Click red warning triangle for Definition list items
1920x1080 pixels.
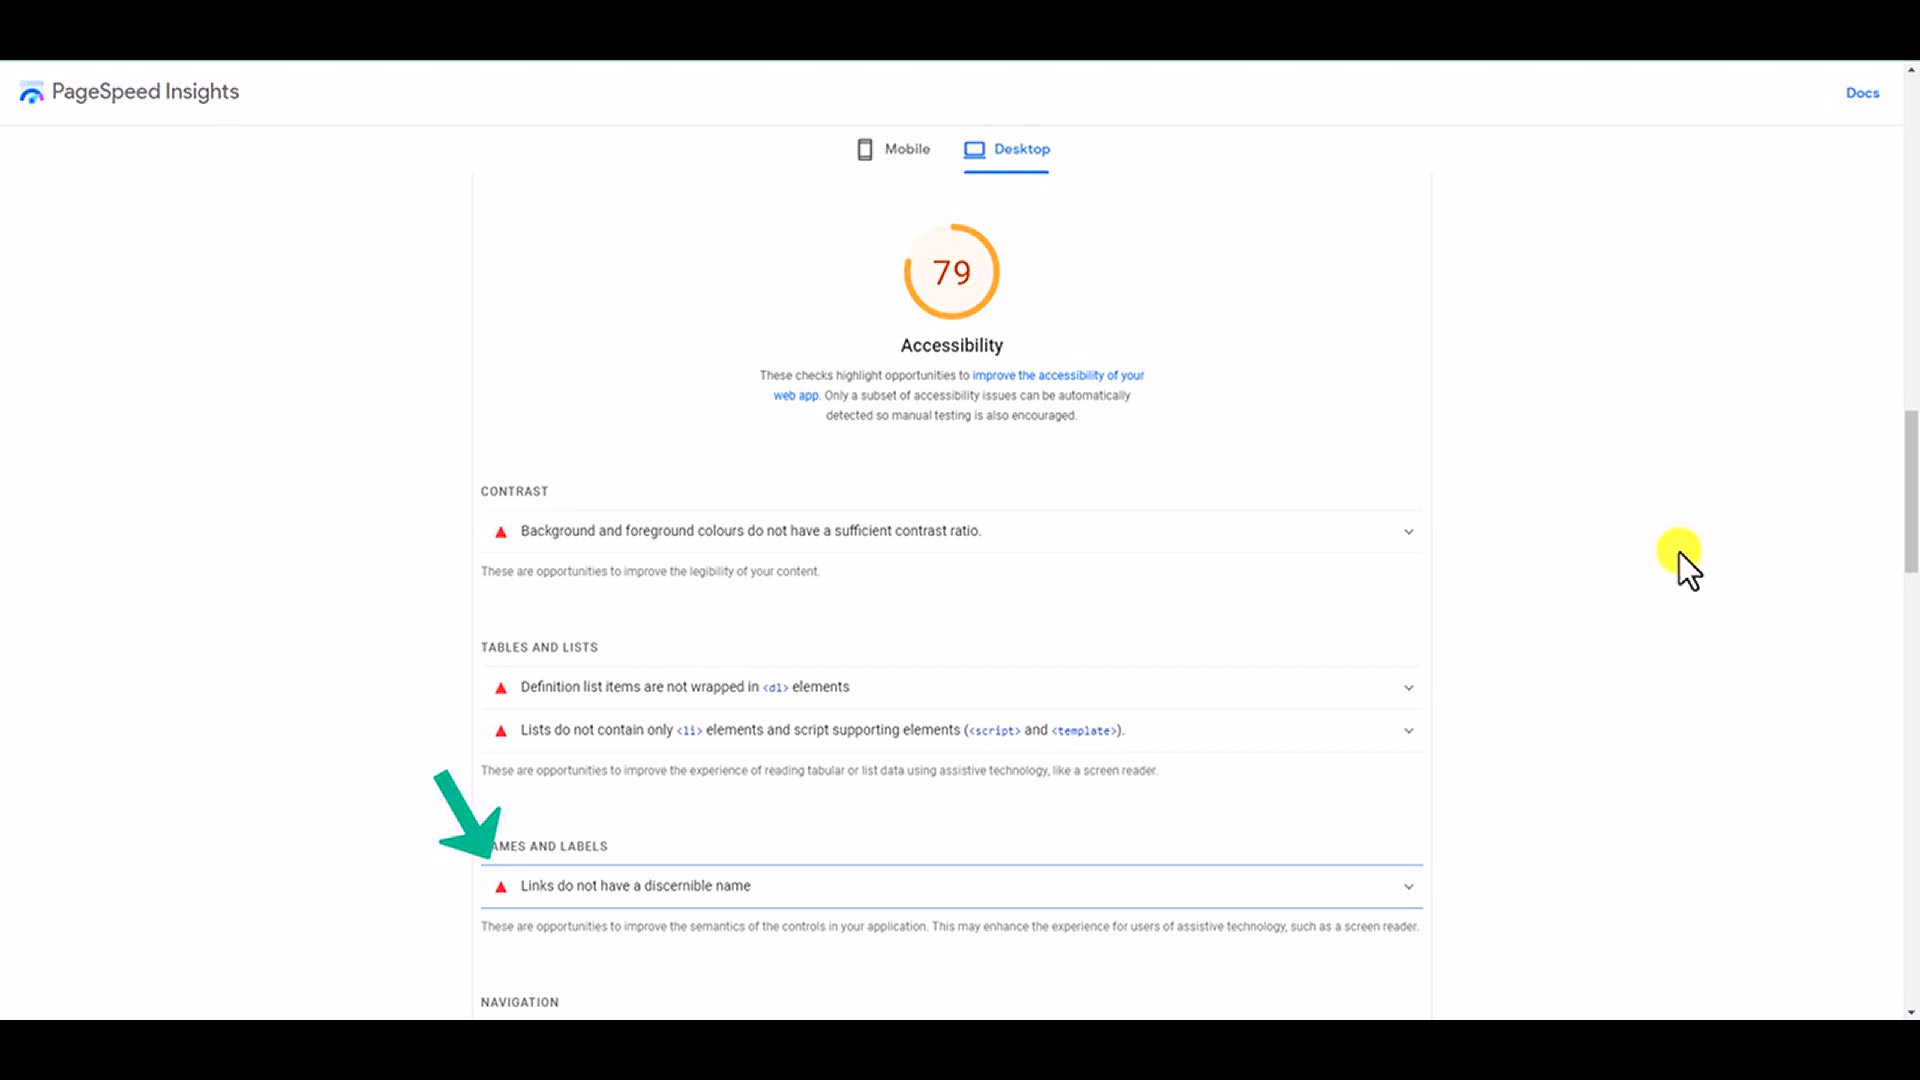pyautogui.click(x=501, y=688)
